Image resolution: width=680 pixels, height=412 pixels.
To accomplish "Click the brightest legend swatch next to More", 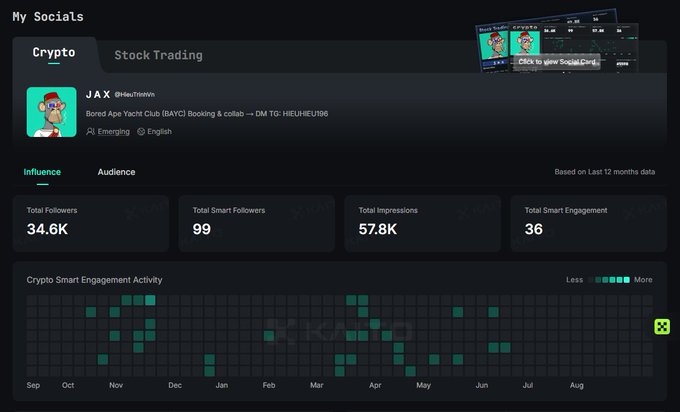I will (626, 280).
